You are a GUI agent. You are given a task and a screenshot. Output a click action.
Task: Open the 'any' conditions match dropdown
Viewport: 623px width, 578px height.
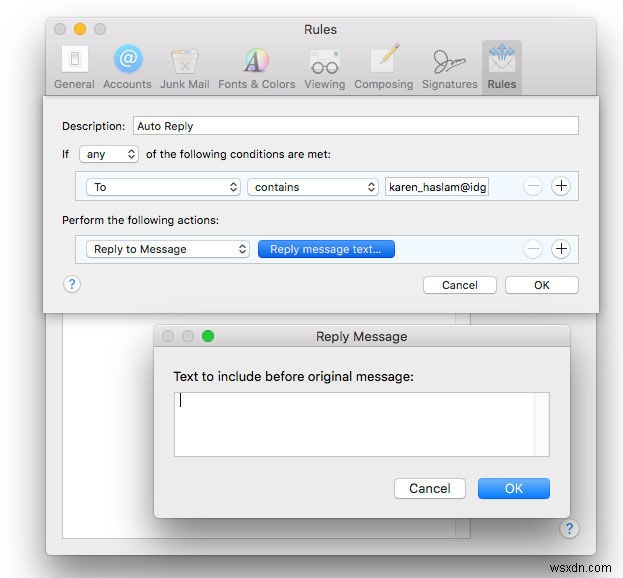[x=109, y=154]
